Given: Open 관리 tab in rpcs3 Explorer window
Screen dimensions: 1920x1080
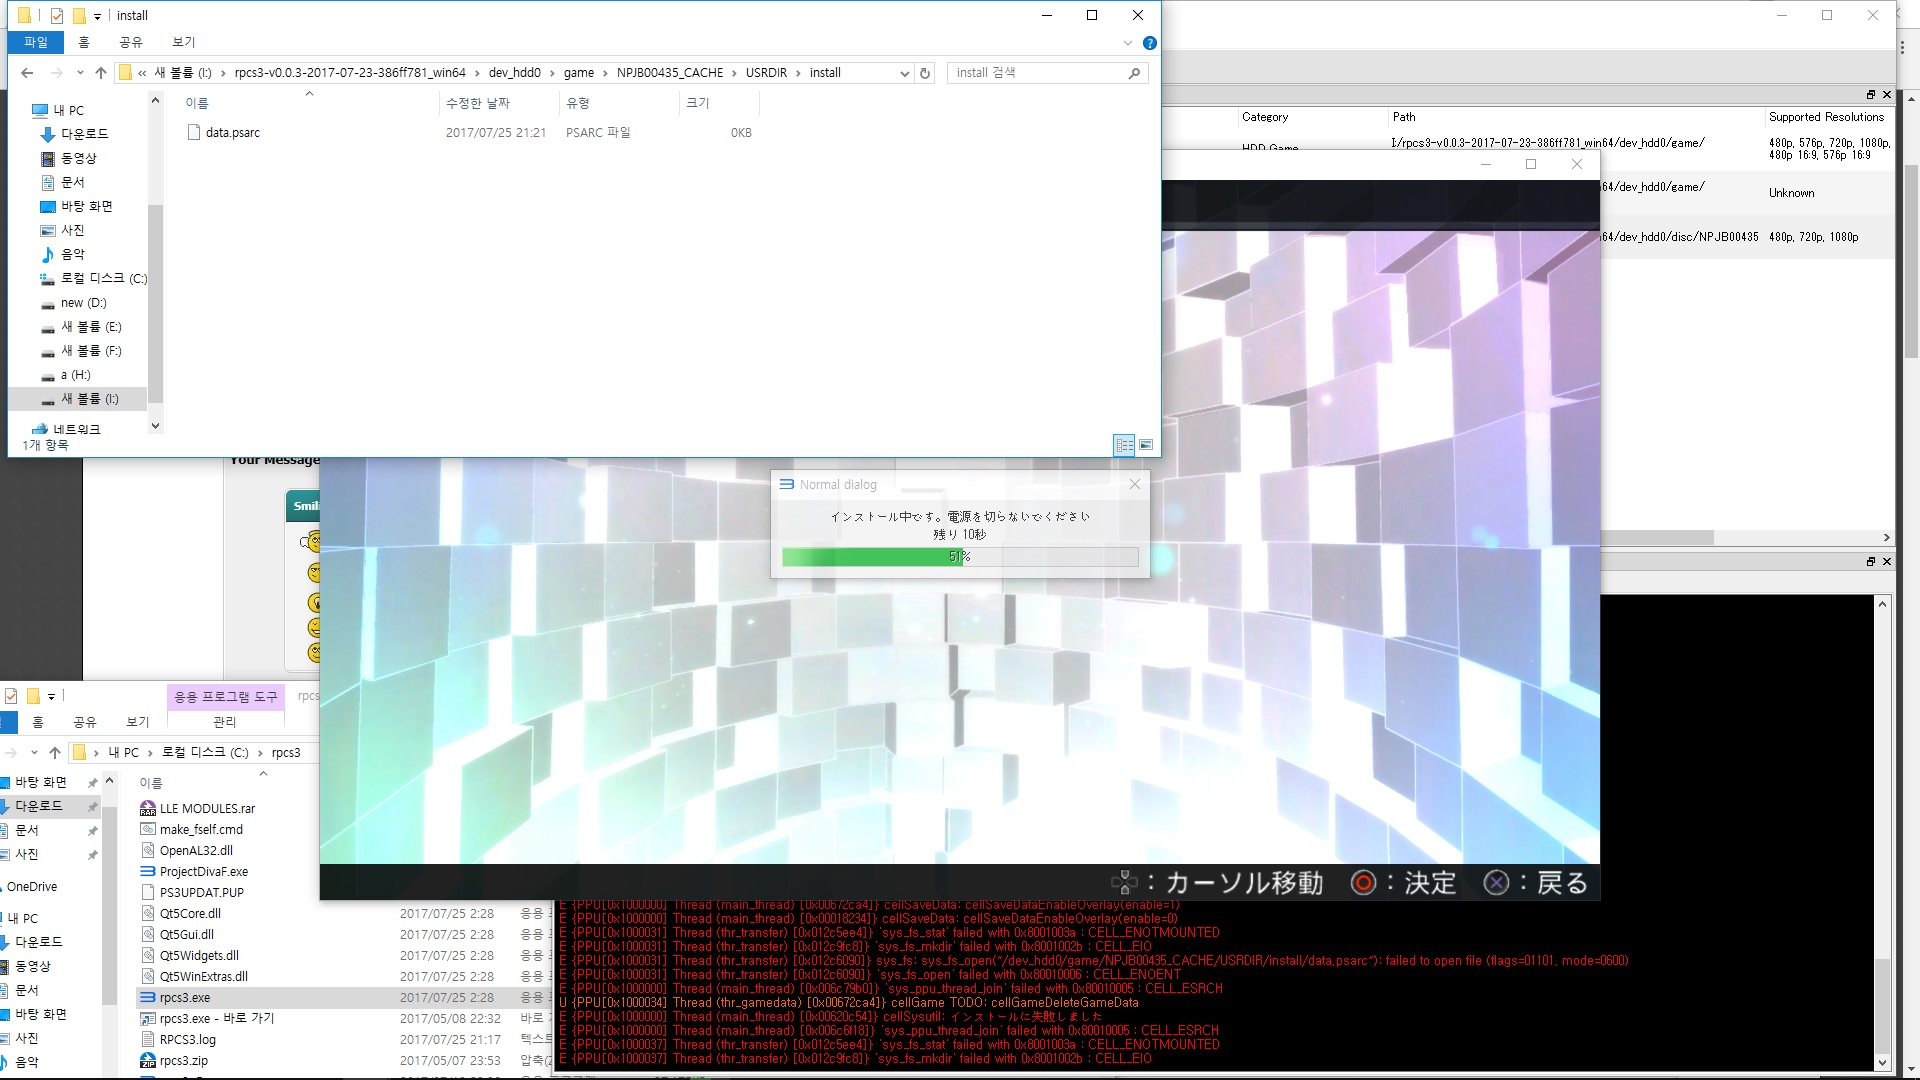Looking at the screenshot, I should point(225,721).
